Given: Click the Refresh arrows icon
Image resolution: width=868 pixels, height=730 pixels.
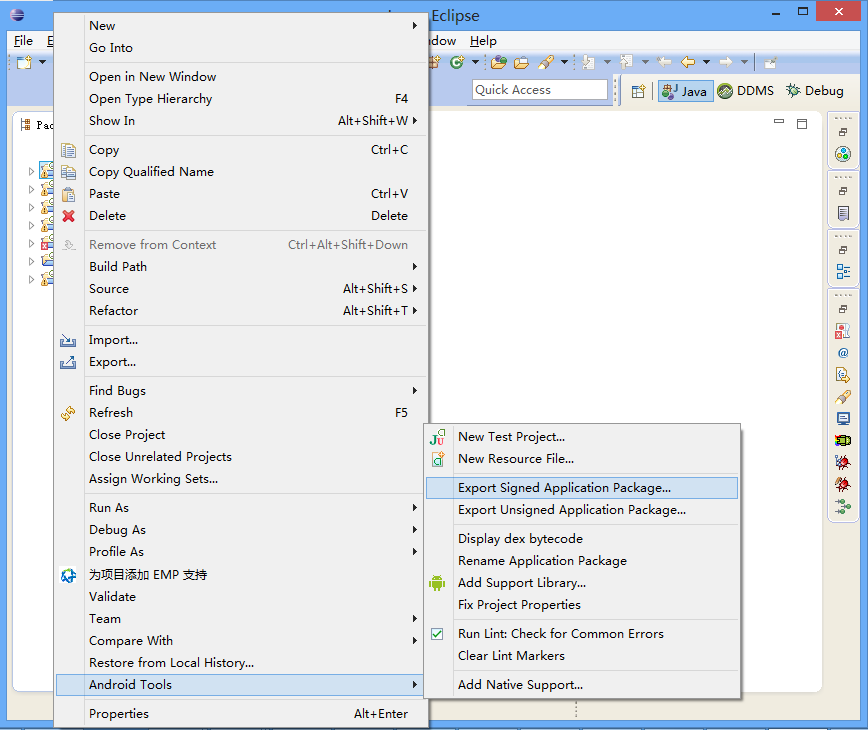Looking at the screenshot, I should (x=68, y=413).
